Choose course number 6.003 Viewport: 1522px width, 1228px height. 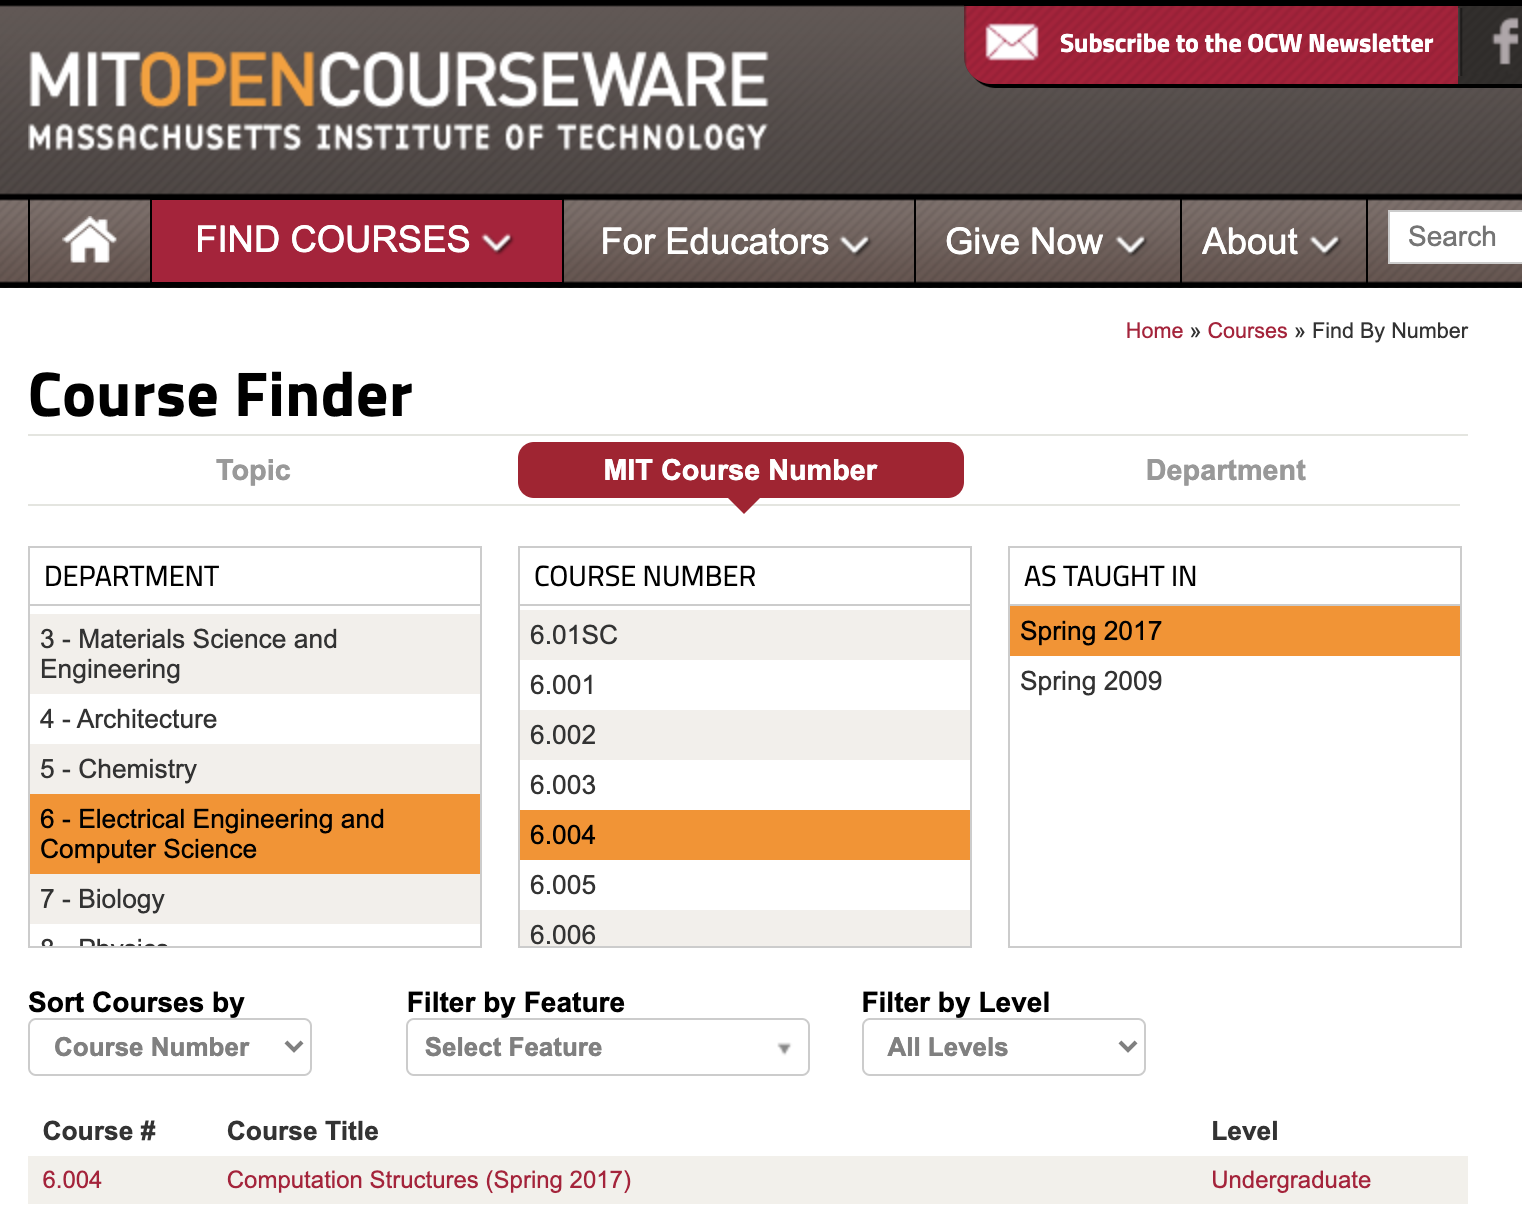(745, 785)
